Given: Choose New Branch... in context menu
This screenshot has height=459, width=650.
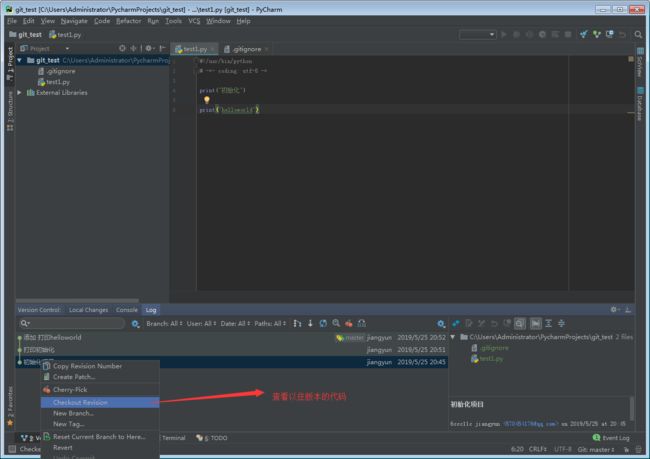Looking at the screenshot, I should point(100,413).
